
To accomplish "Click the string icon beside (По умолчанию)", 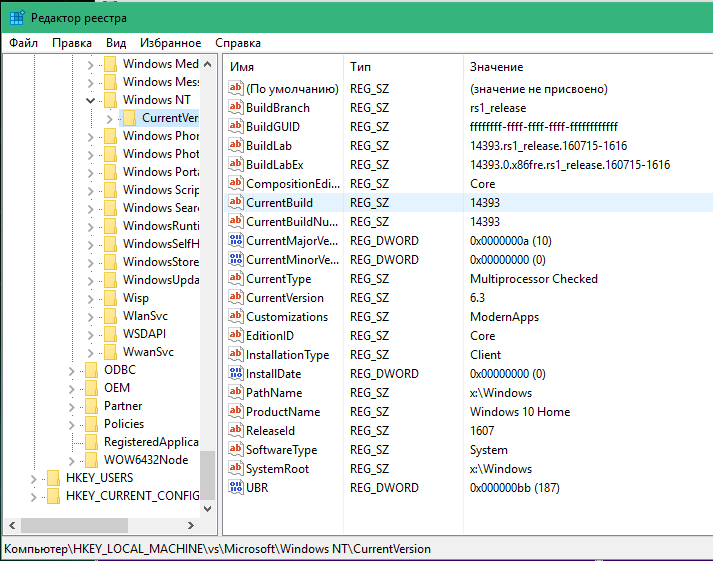I will point(236,88).
